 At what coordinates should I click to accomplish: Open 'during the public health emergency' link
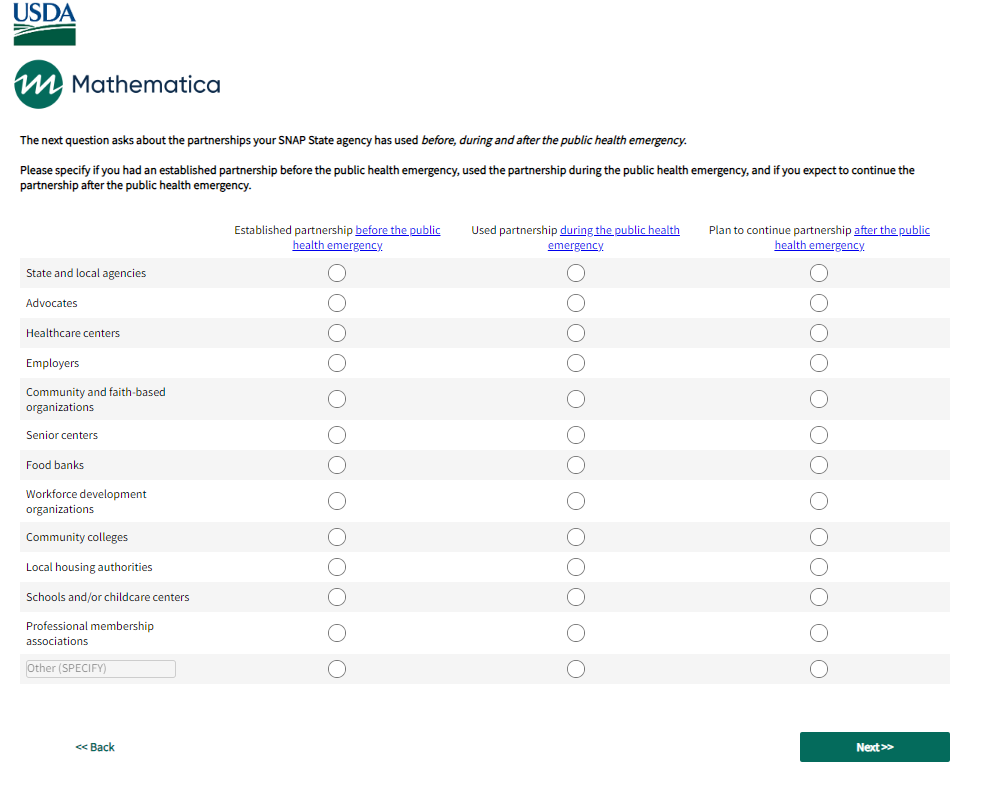pos(619,231)
